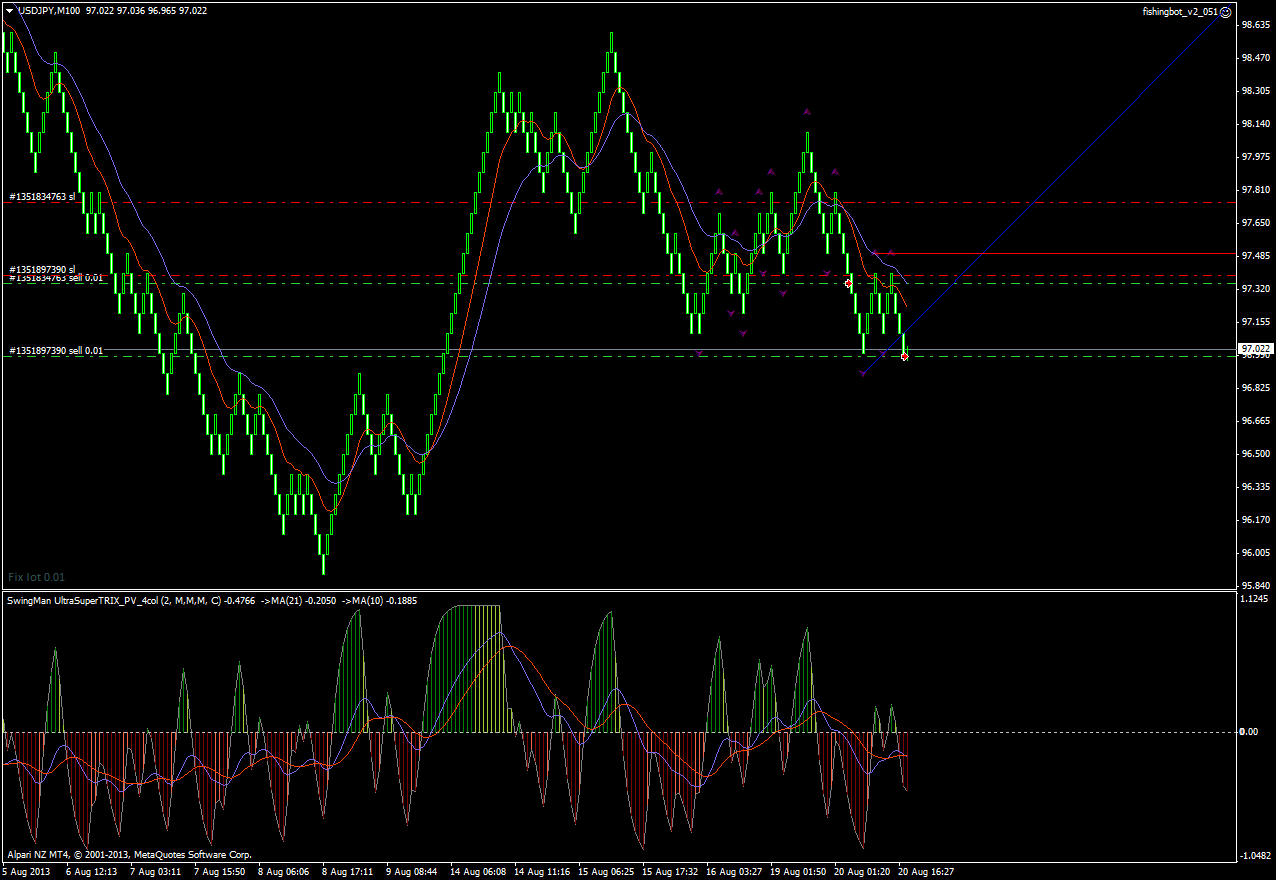The width and height of the screenshot is (1276, 880).
Task: Click the 97.320 price axis label
Action: click(1255, 289)
